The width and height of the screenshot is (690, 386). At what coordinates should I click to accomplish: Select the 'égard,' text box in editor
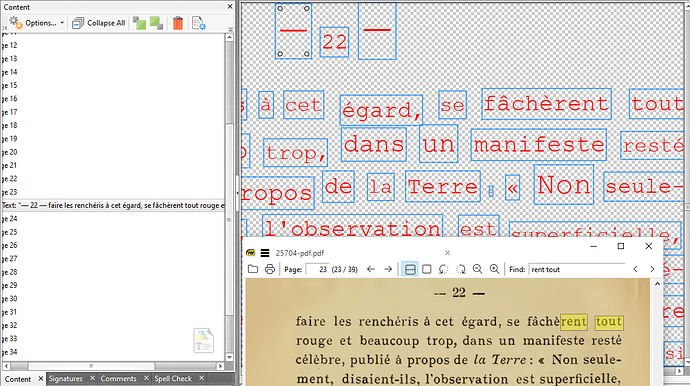(x=382, y=110)
